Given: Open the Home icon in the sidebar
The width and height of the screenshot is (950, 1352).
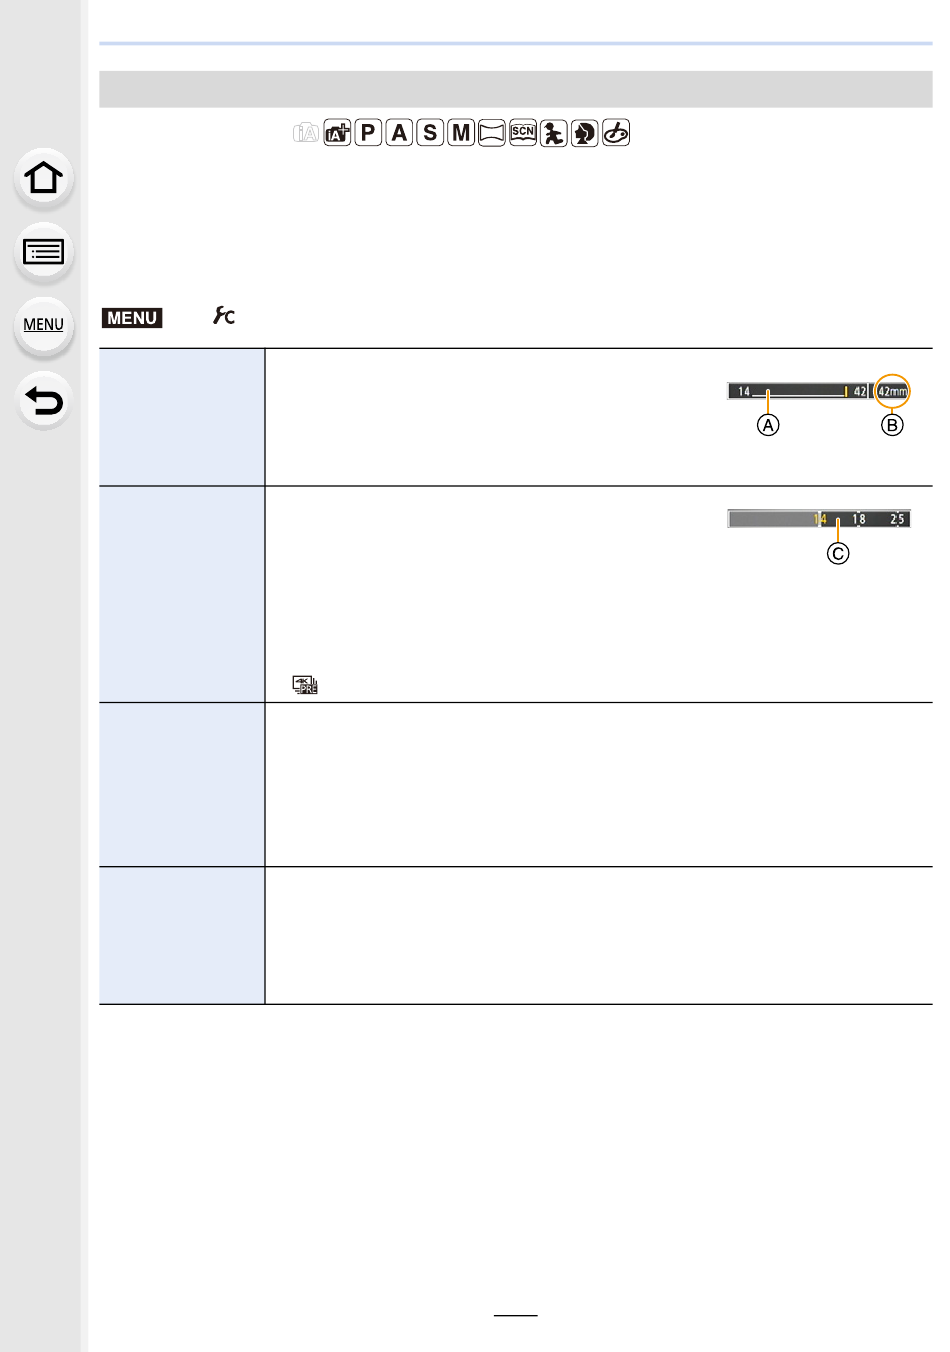Looking at the screenshot, I should pyautogui.click(x=43, y=178).
